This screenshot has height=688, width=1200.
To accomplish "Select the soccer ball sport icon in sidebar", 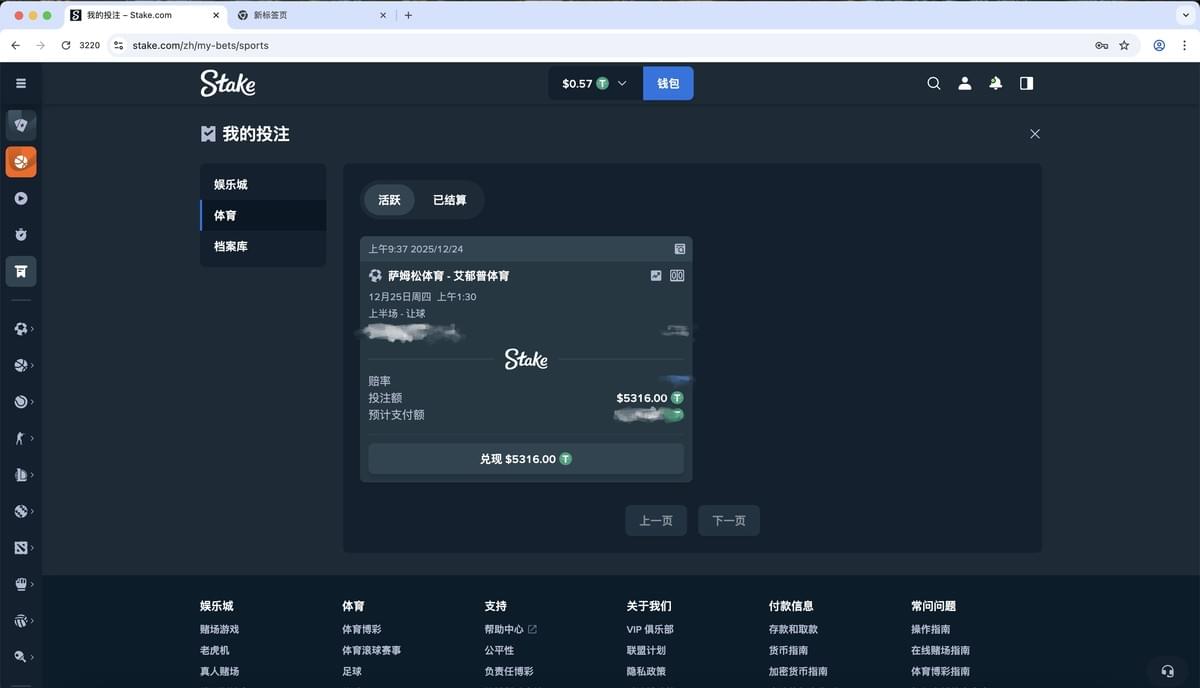I will point(21,329).
